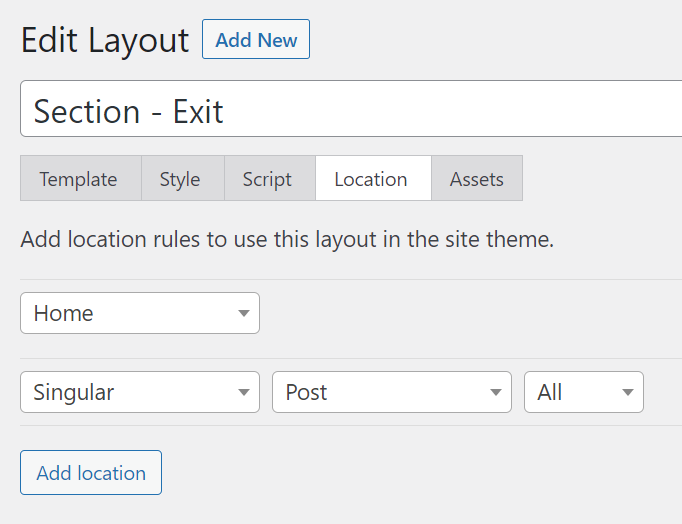Click the arrow icon on Post dropdown
The image size is (682, 524).
(495, 393)
